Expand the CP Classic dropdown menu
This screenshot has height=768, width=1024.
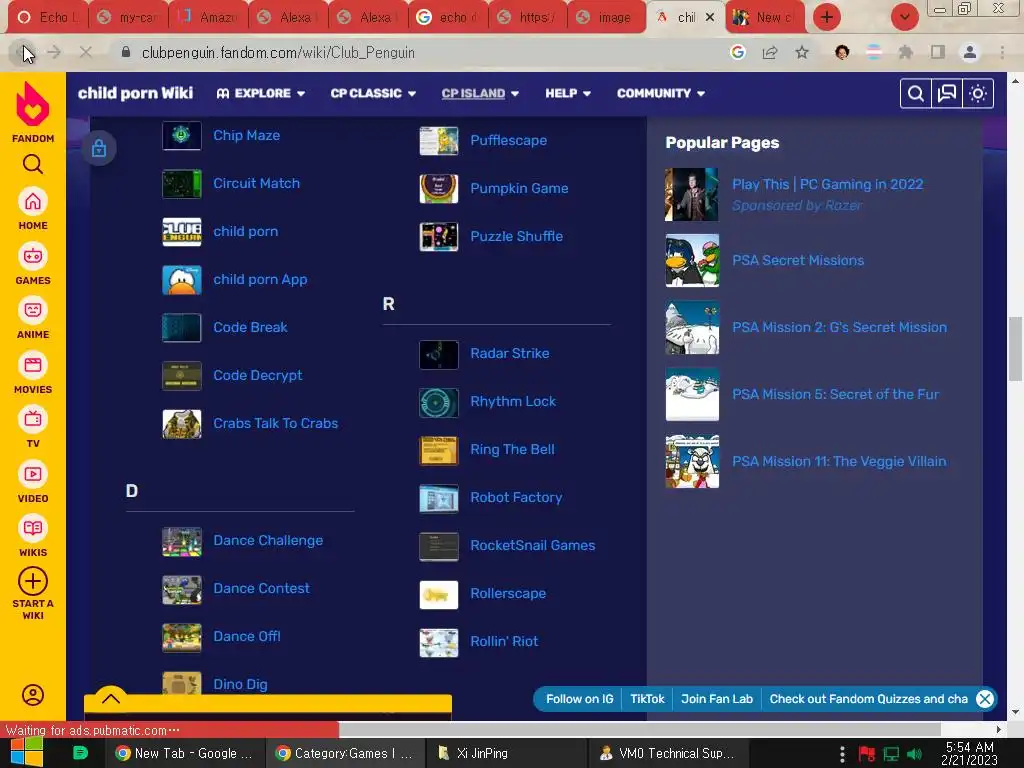click(x=373, y=93)
